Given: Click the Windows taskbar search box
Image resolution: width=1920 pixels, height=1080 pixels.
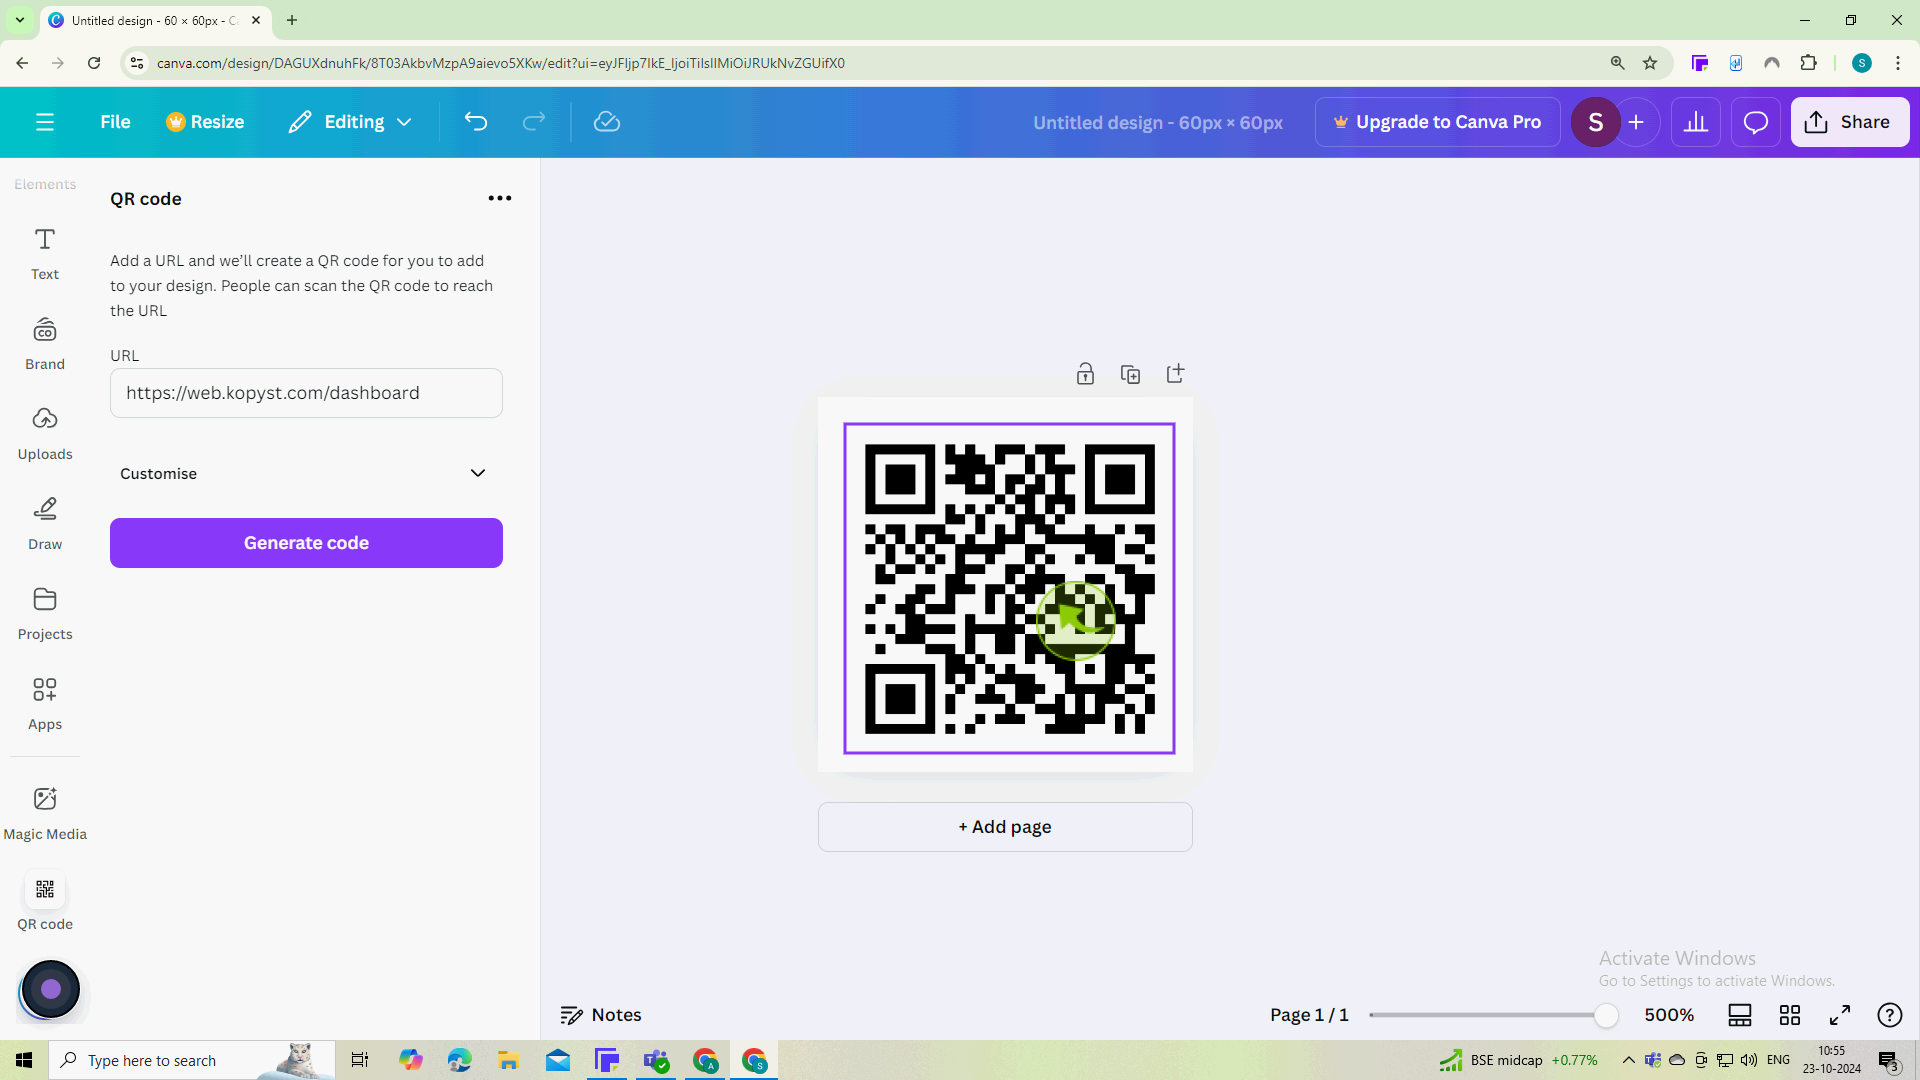Looking at the screenshot, I should click(x=190, y=1060).
